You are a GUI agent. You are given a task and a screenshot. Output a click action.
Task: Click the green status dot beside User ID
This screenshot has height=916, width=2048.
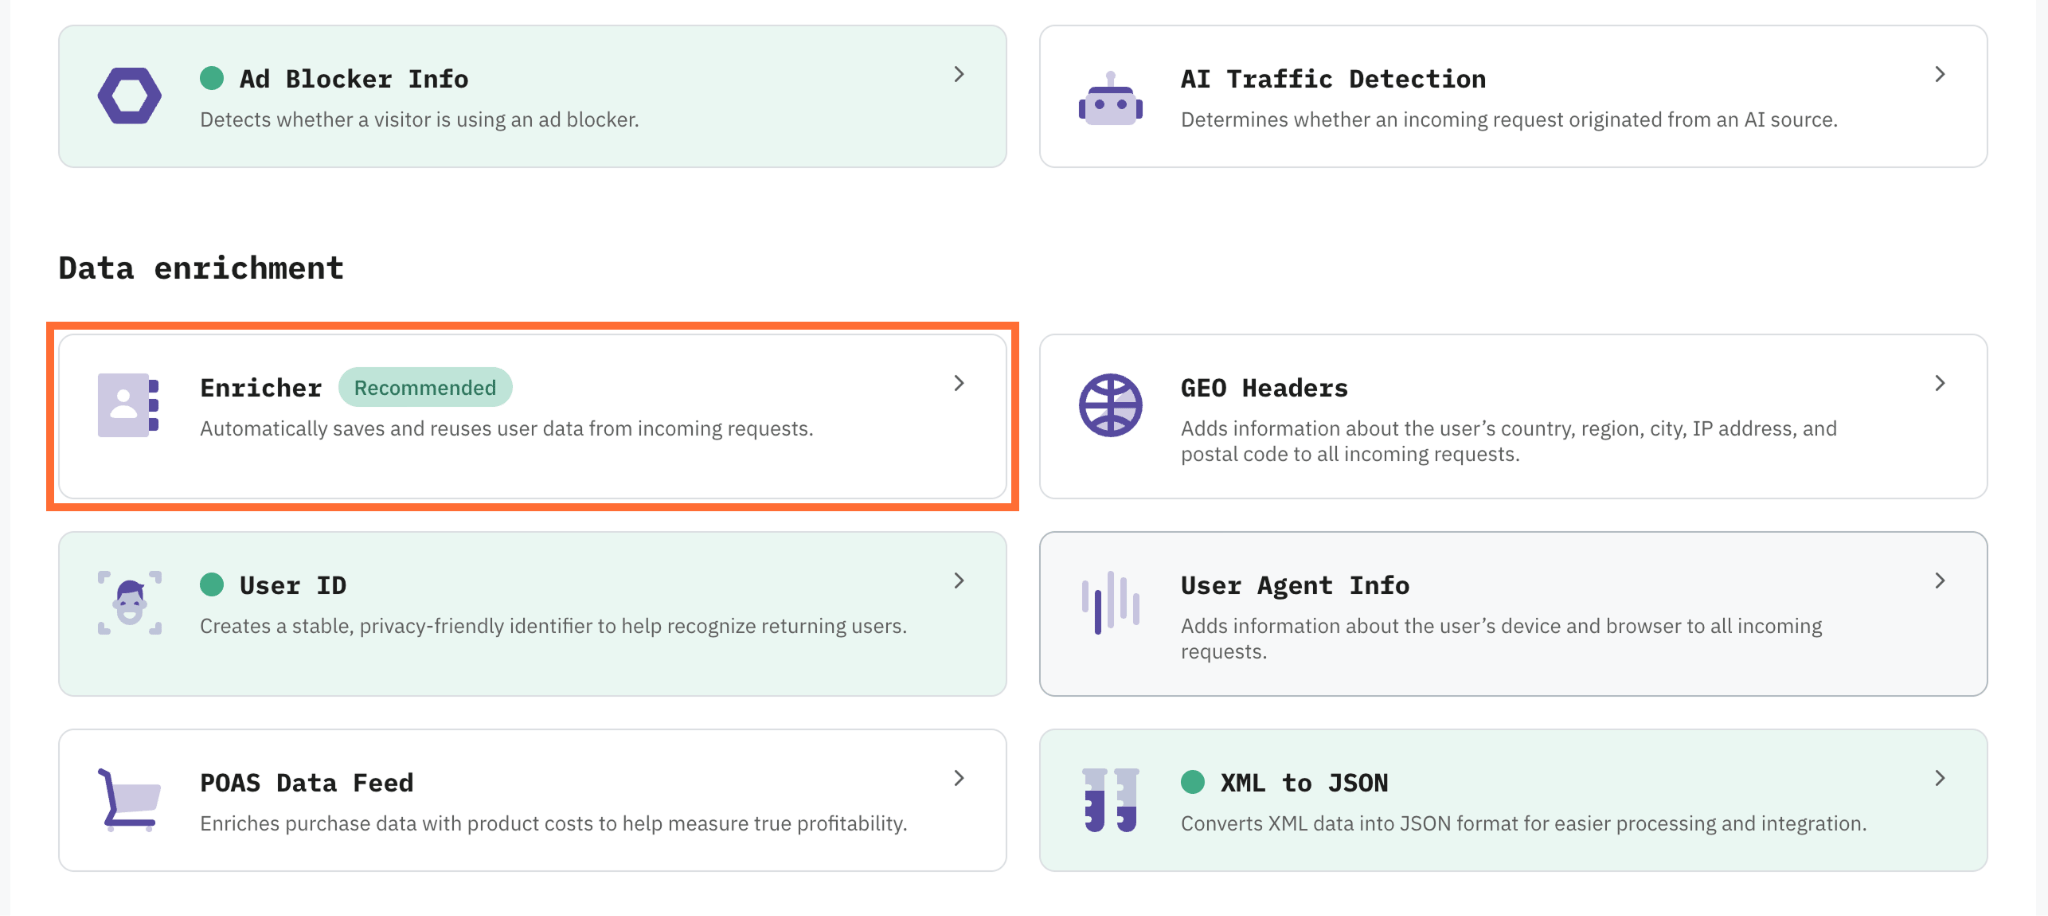(x=212, y=585)
